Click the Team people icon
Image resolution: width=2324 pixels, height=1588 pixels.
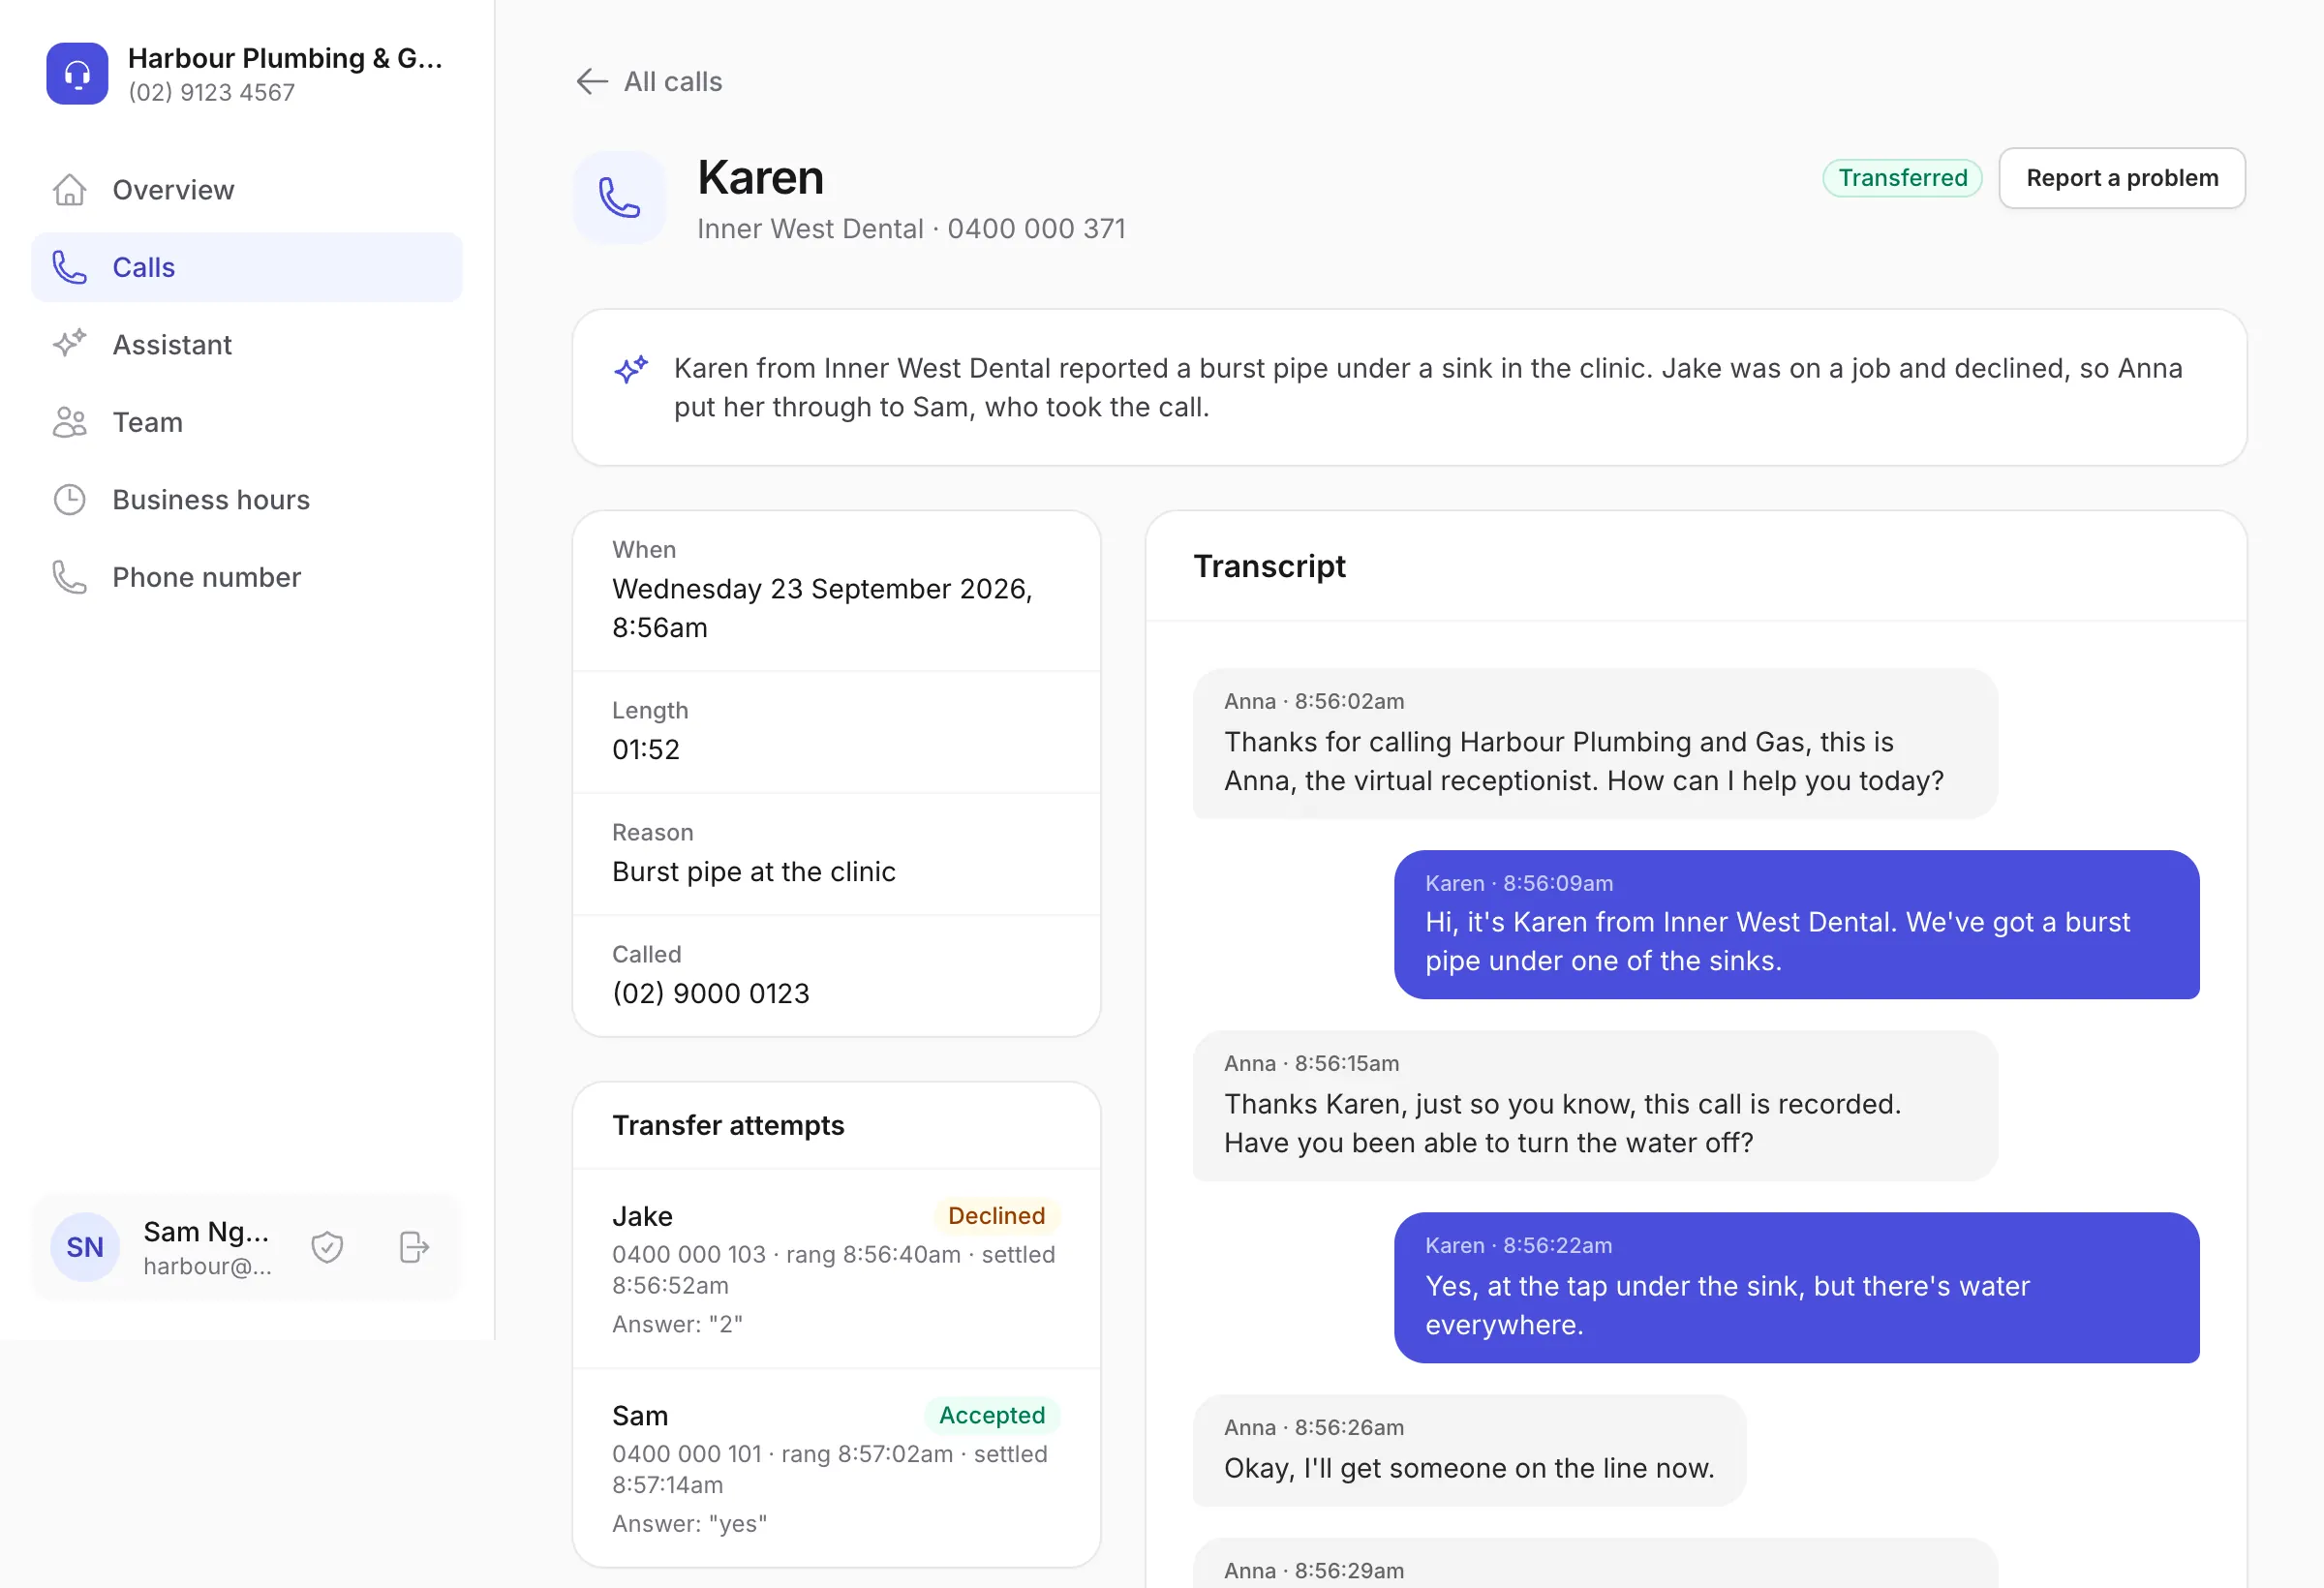[x=69, y=422]
